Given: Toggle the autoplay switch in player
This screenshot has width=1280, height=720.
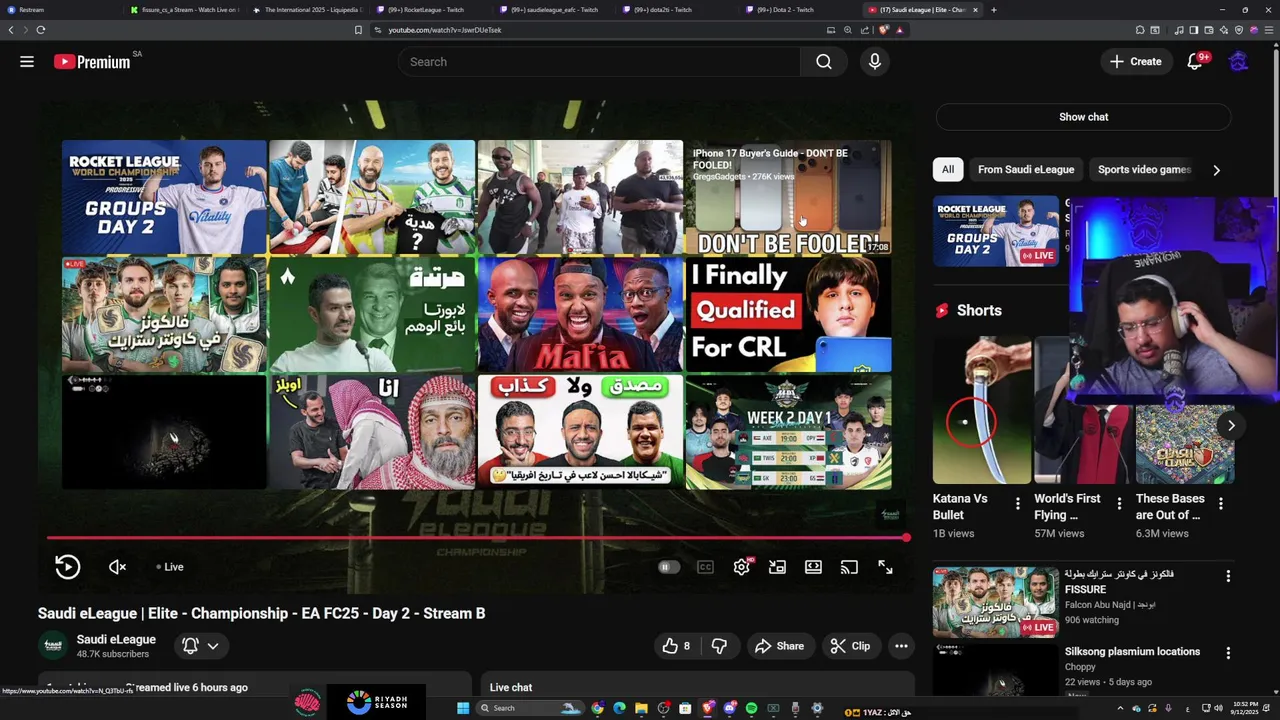Looking at the screenshot, I should pyautogui.click(x=669, y=567).
